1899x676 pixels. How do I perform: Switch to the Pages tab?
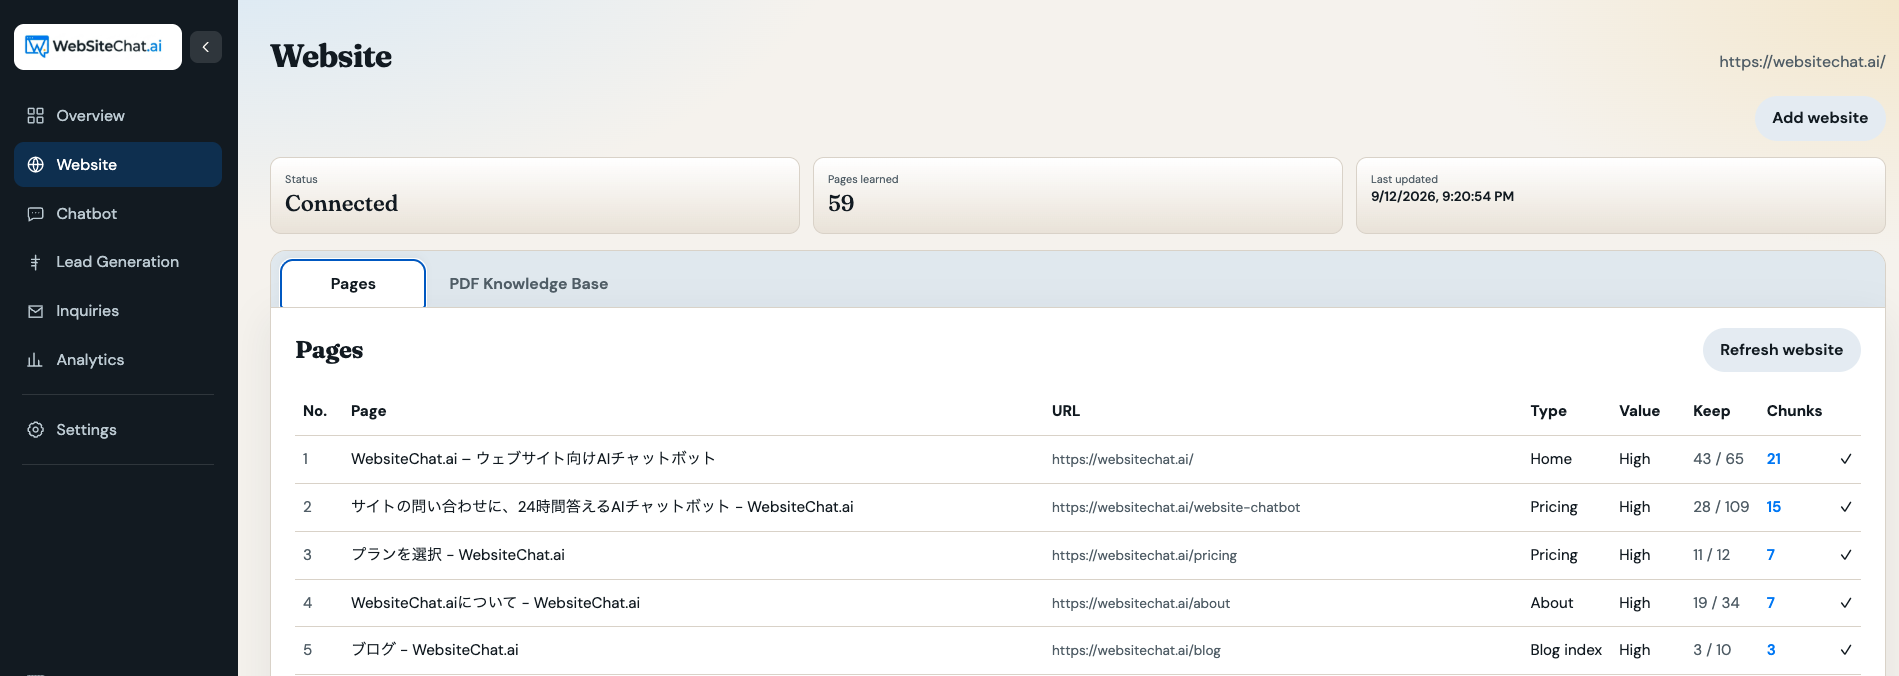(353, 284)
